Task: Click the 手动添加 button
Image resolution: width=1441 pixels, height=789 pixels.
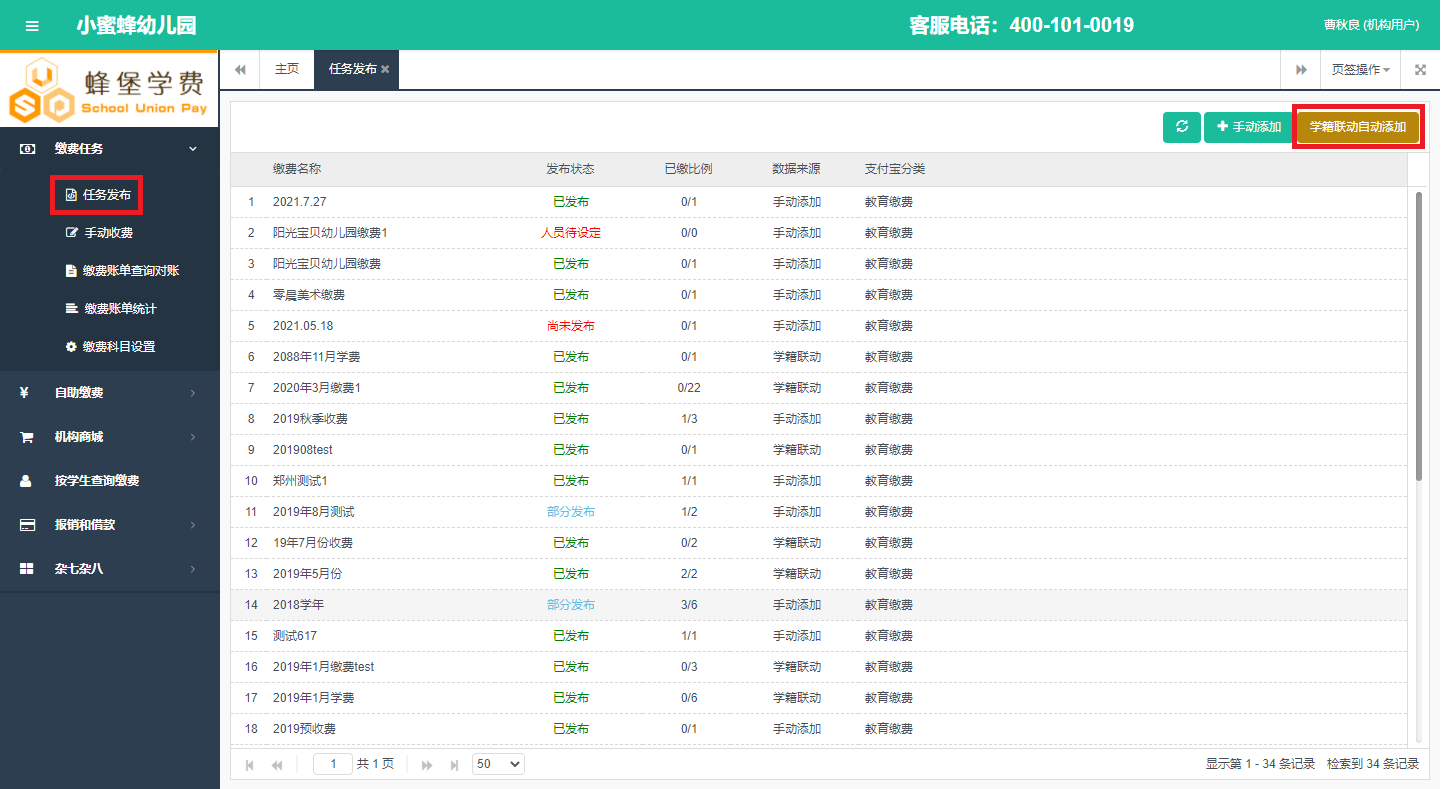Action: point(1248,127)
